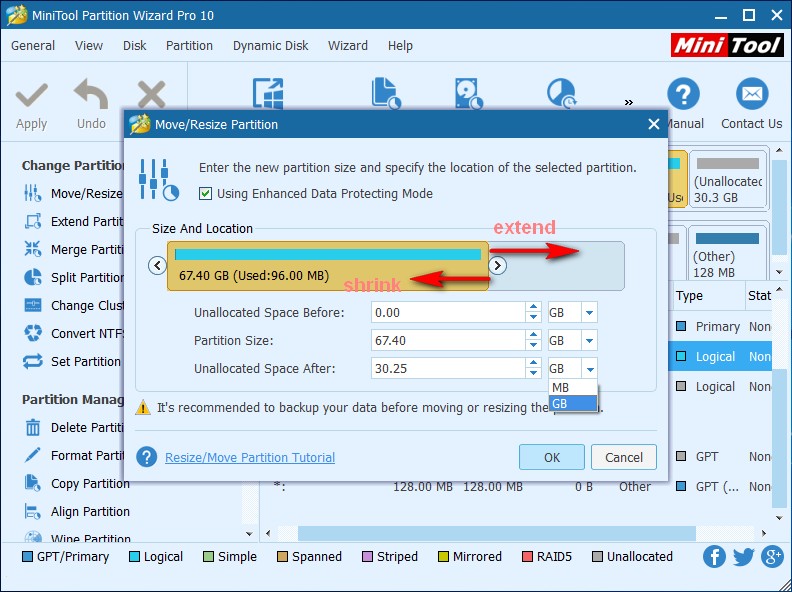Screen dimensions: 792x592
Task: Open the Dynamic Disk menu
Action: point(270,45)
